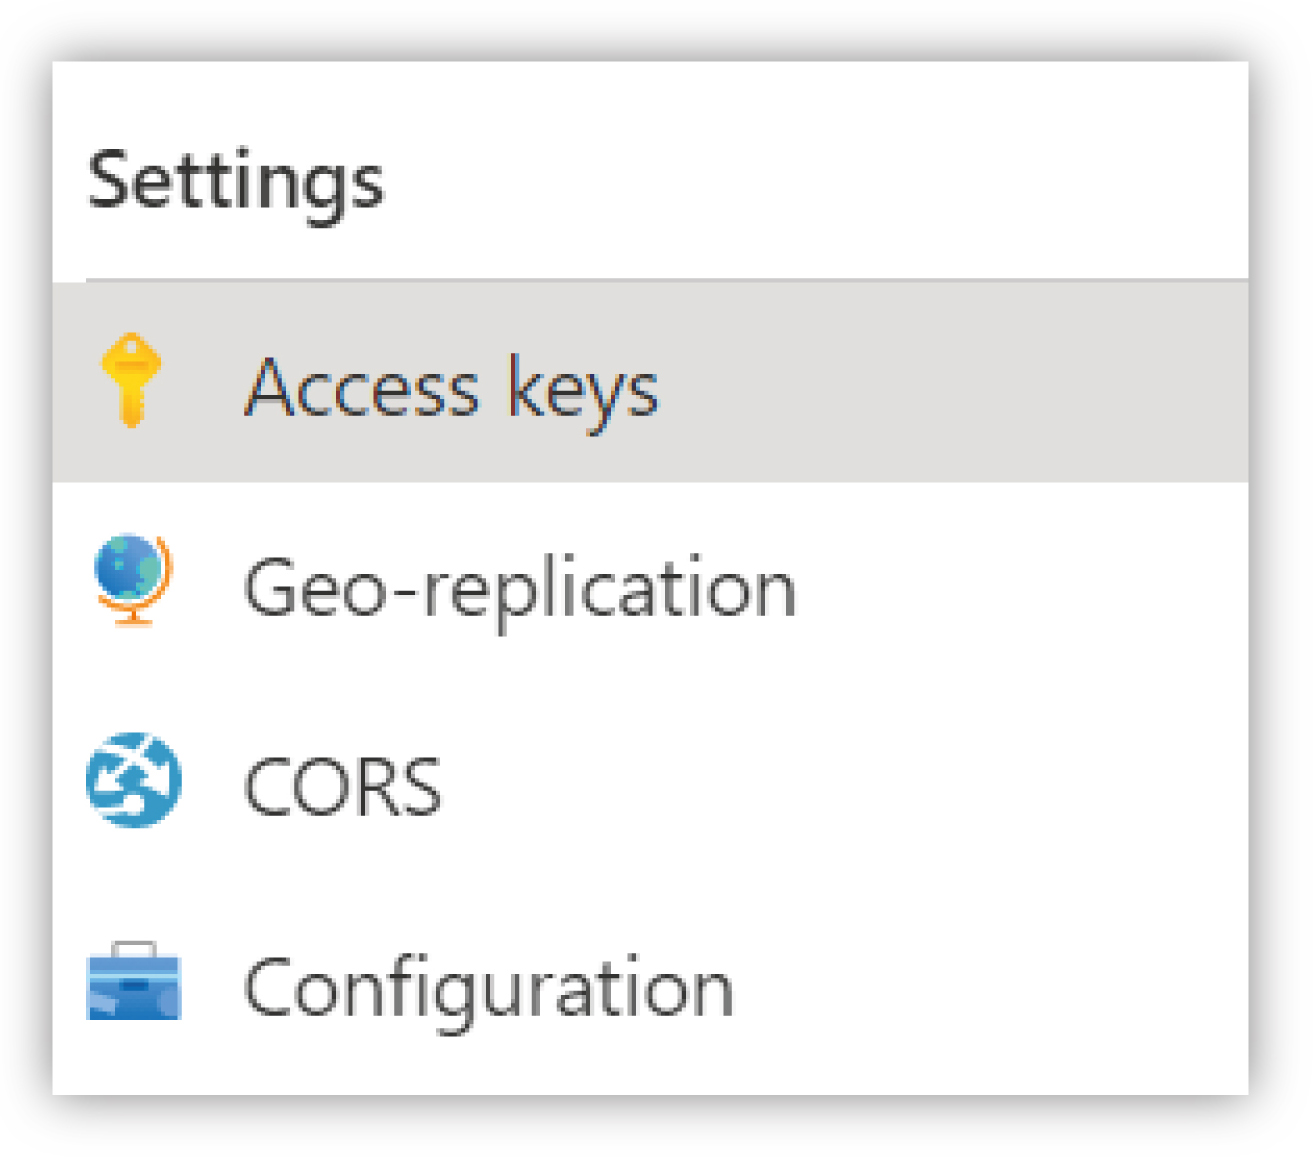Open the blue toolbox Configuration icon
The height and width of the screenshot is (1157, 1313).
pos(134,981)
